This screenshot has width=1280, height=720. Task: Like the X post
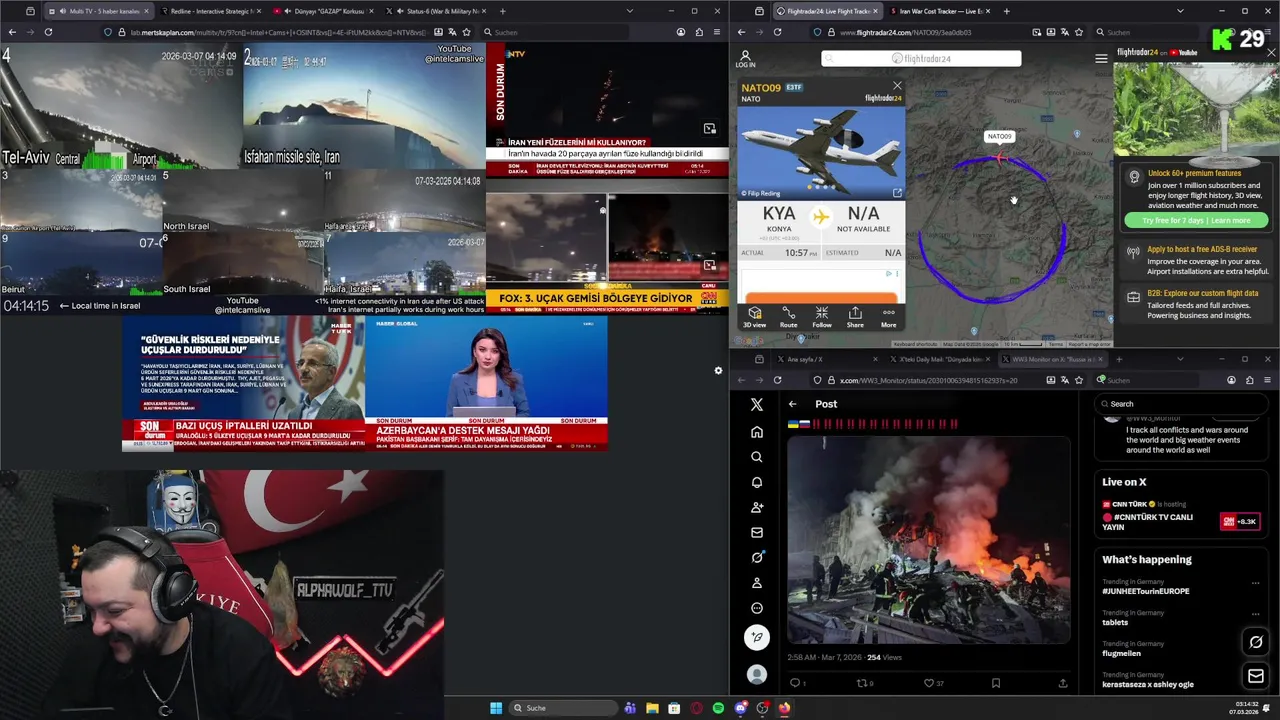tap(932, 683)
